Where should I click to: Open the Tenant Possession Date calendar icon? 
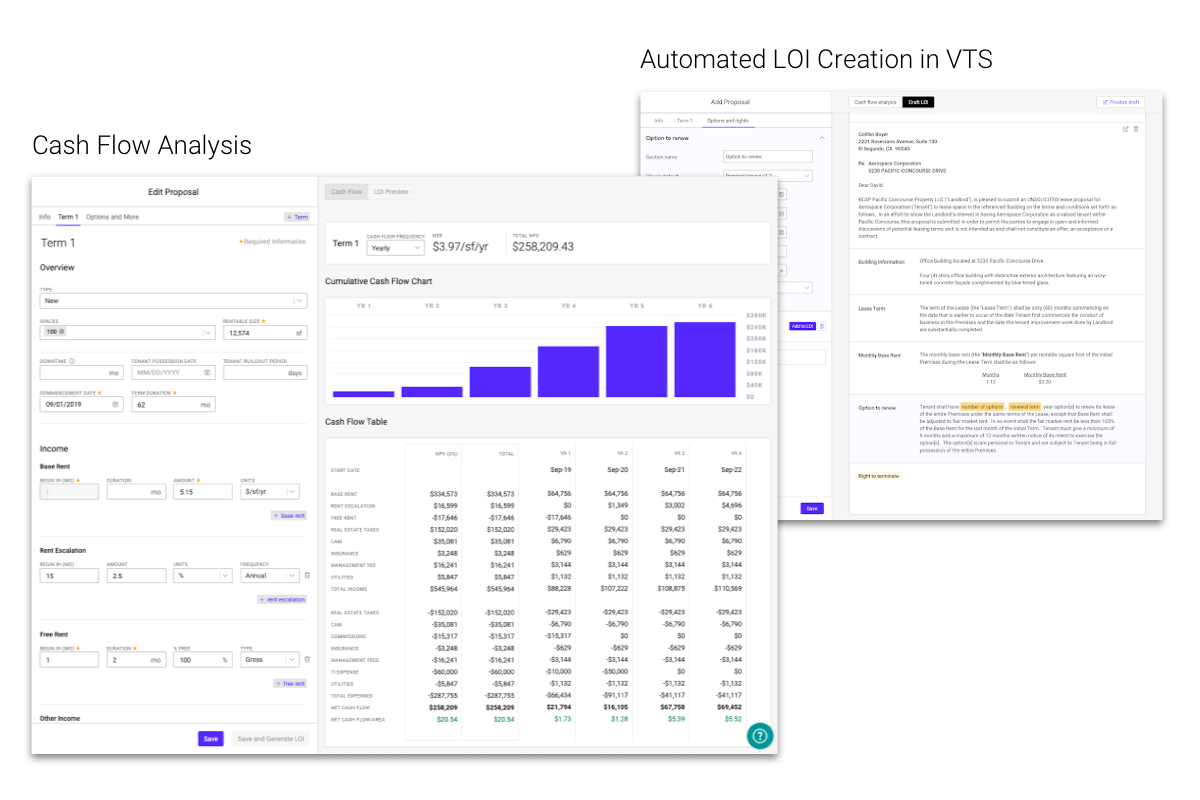207,372
